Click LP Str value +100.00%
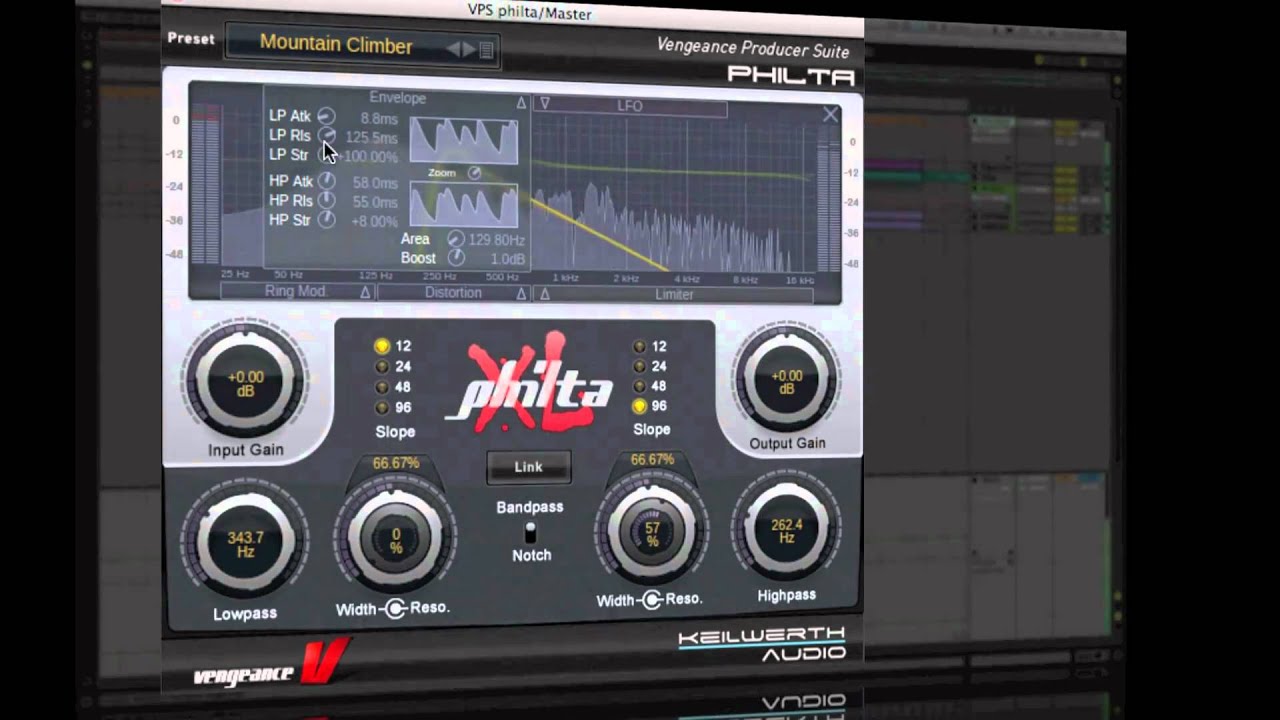Screen dimensions: 1280x720 click(368, 157)
